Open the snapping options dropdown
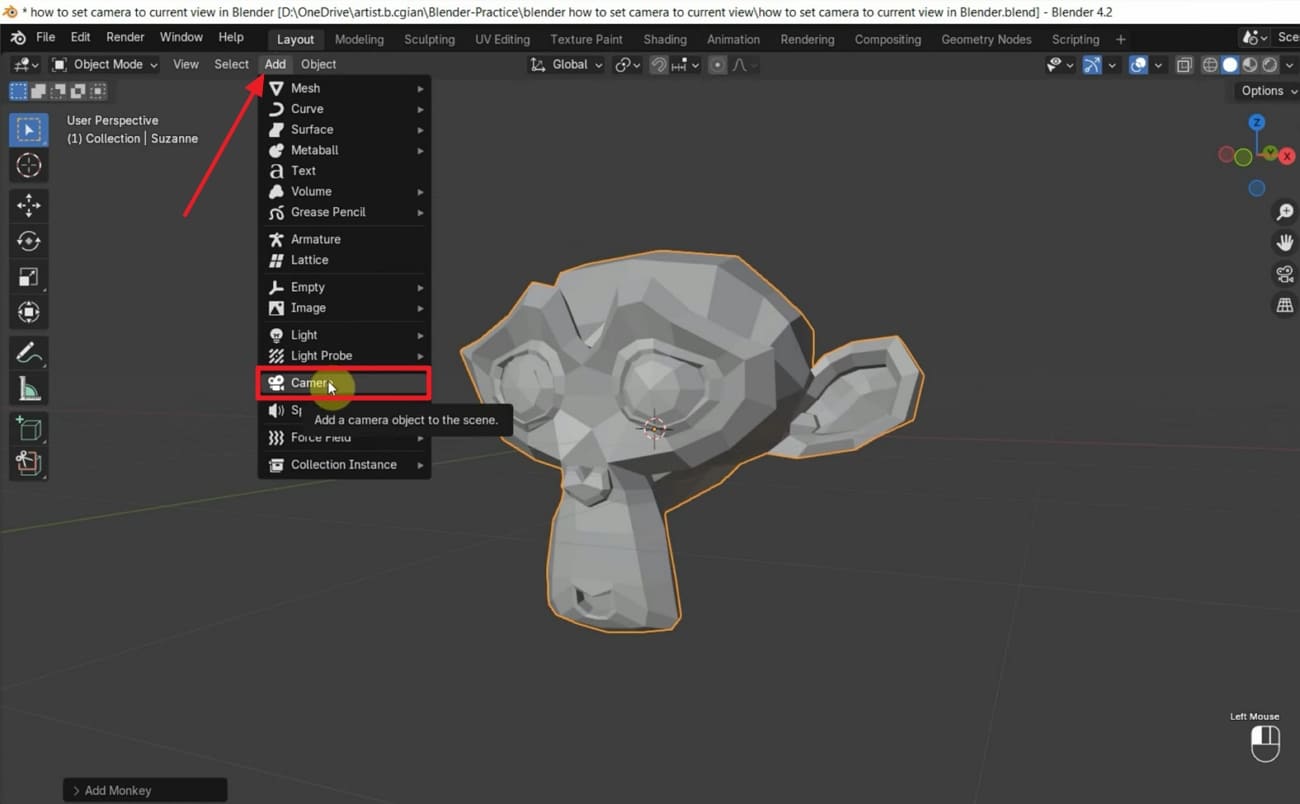The width and height of the screenshot is (1300, 804). (x=685, y=64)
